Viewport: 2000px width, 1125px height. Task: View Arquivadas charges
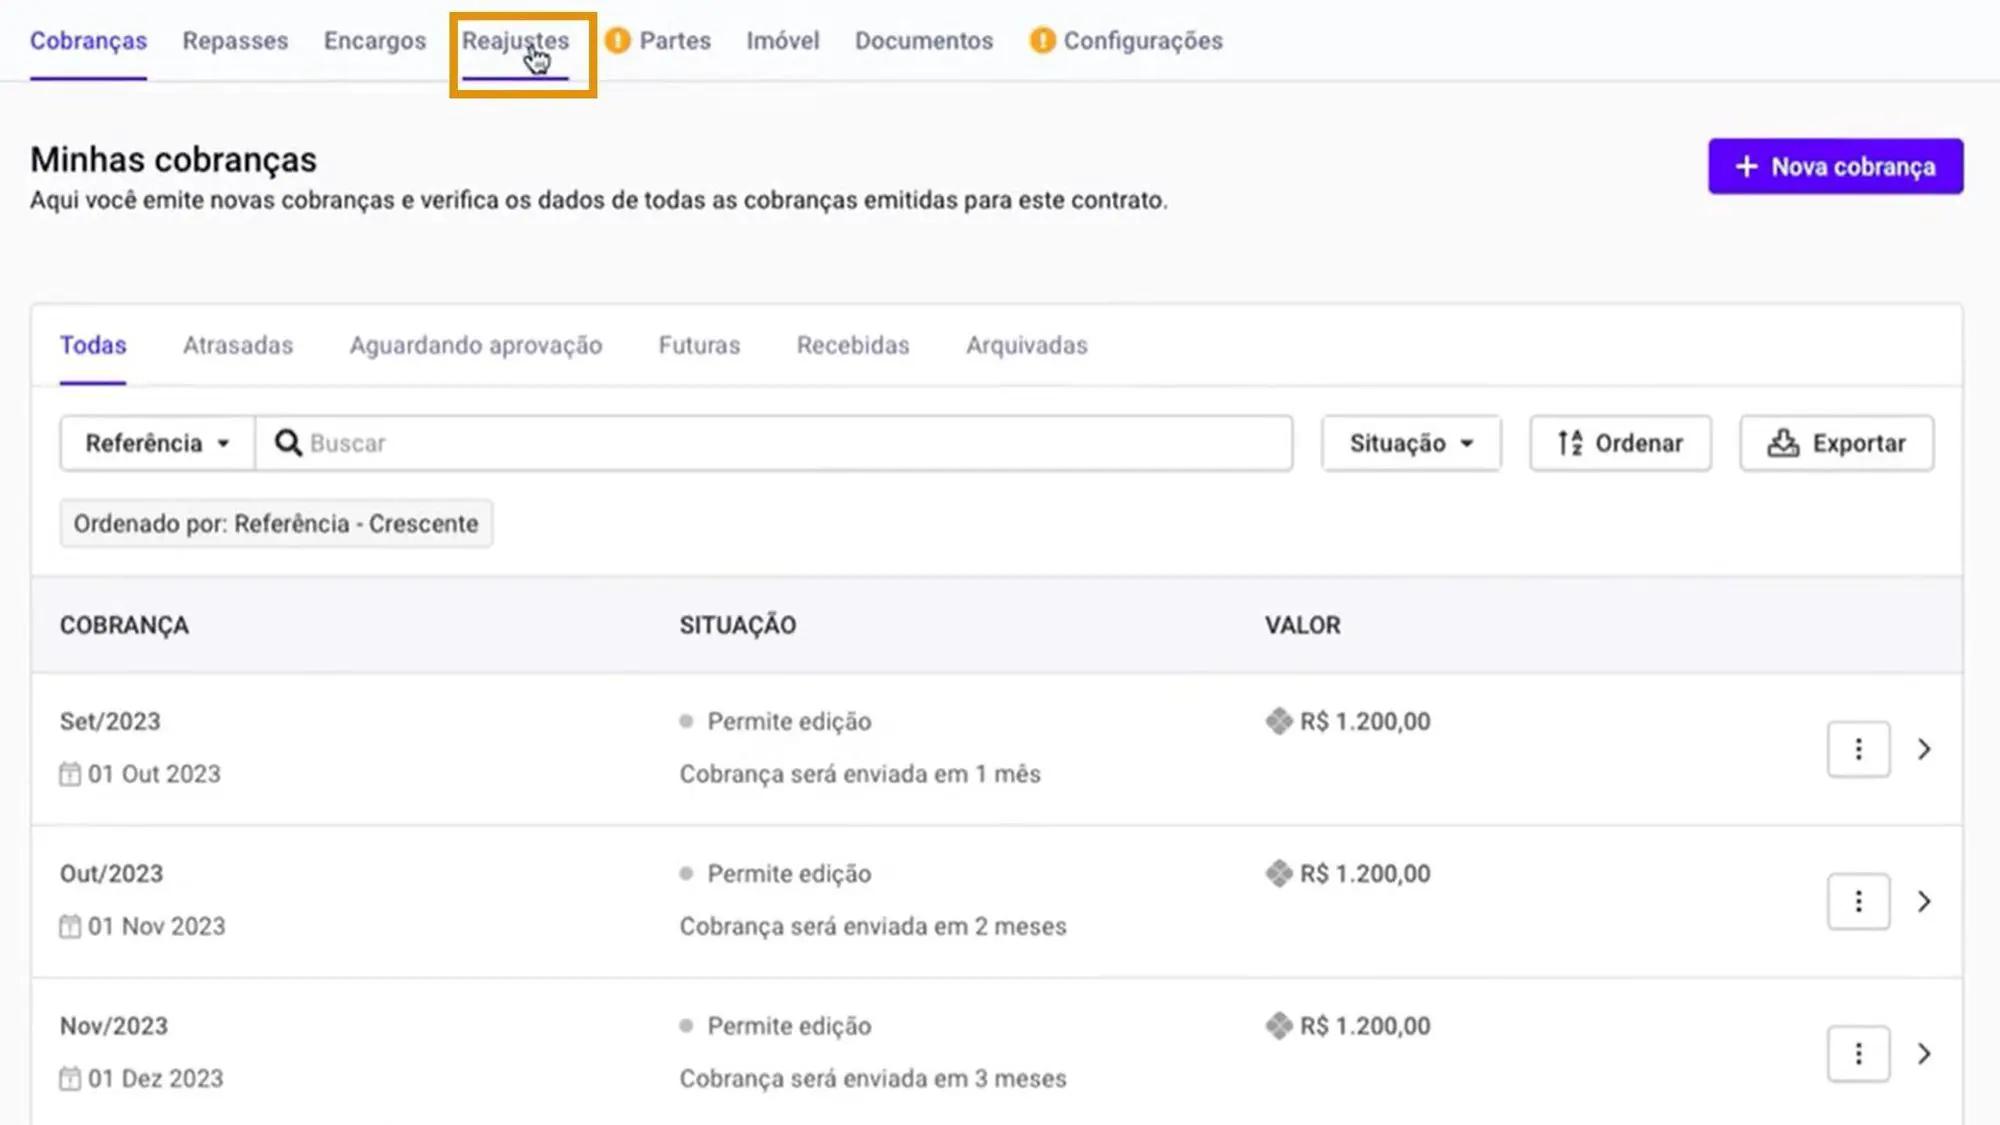pyautogui.click(x=1027, y=345)
